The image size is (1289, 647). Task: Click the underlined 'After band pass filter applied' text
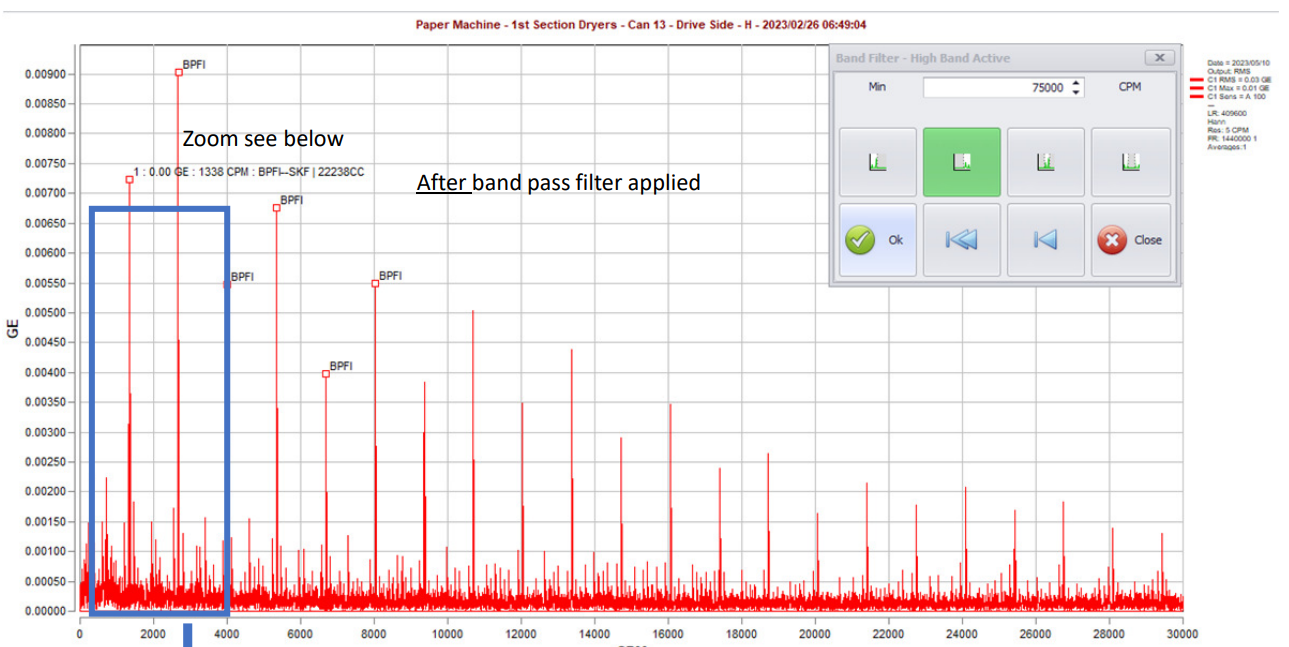(557, 183)
